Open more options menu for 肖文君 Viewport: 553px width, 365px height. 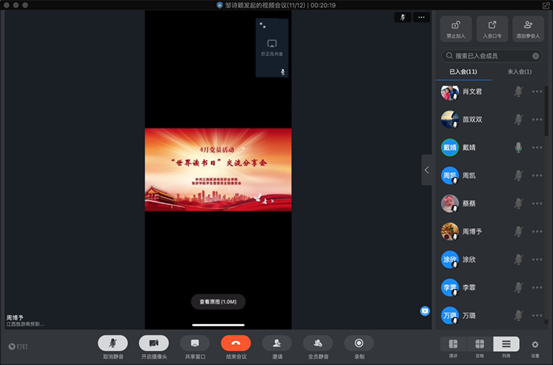537,92
